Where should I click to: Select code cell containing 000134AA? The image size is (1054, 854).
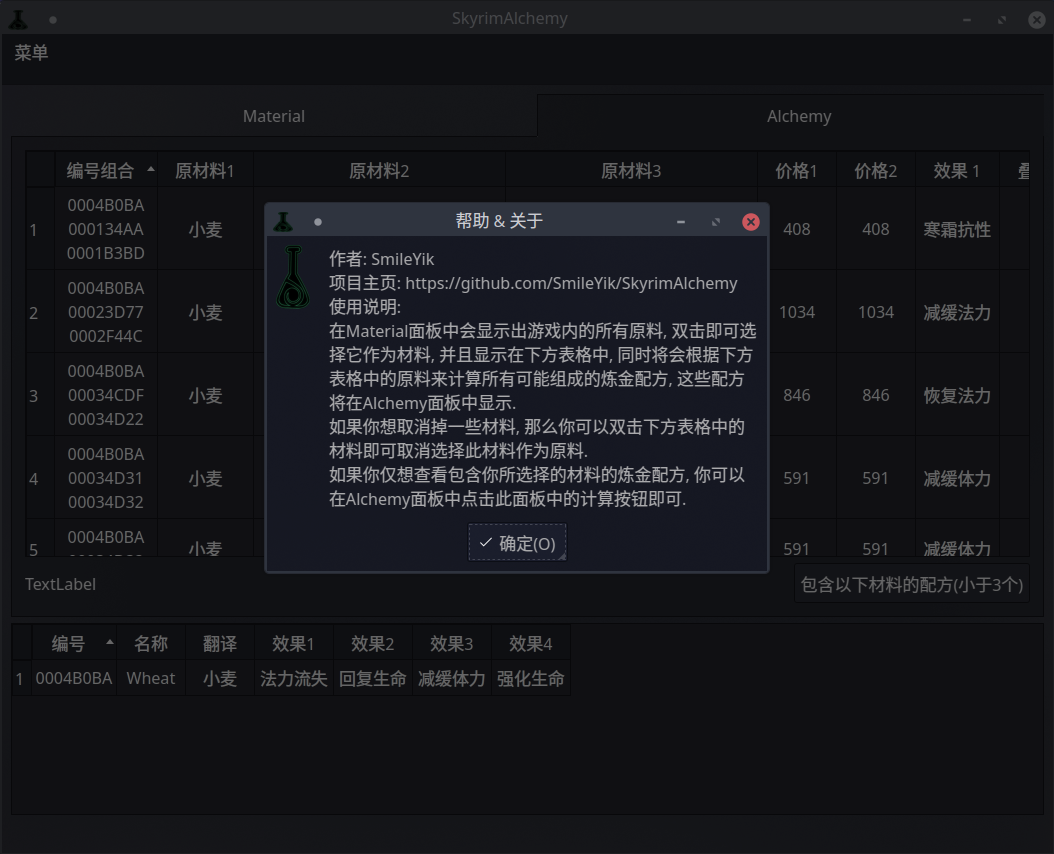pos(106,229)
